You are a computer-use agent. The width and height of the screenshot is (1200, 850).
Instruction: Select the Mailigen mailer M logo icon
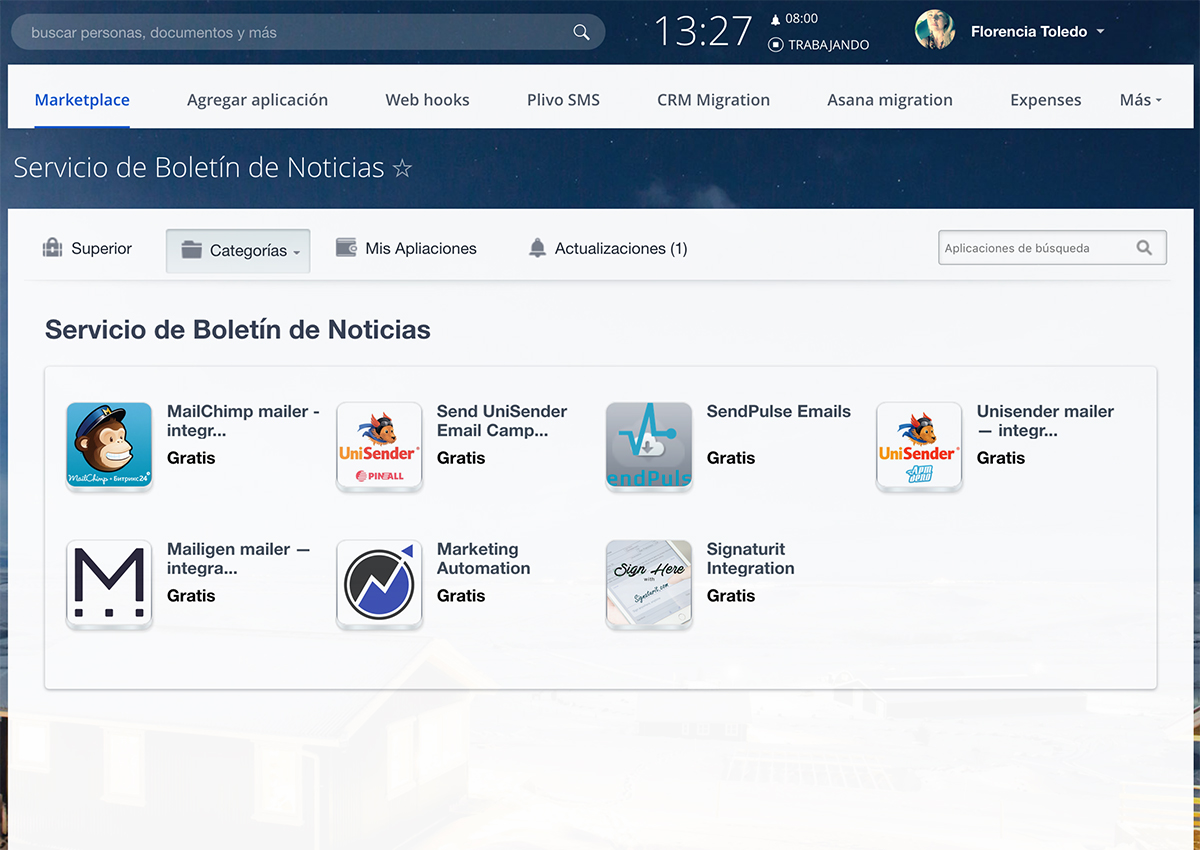coord(109,583)
